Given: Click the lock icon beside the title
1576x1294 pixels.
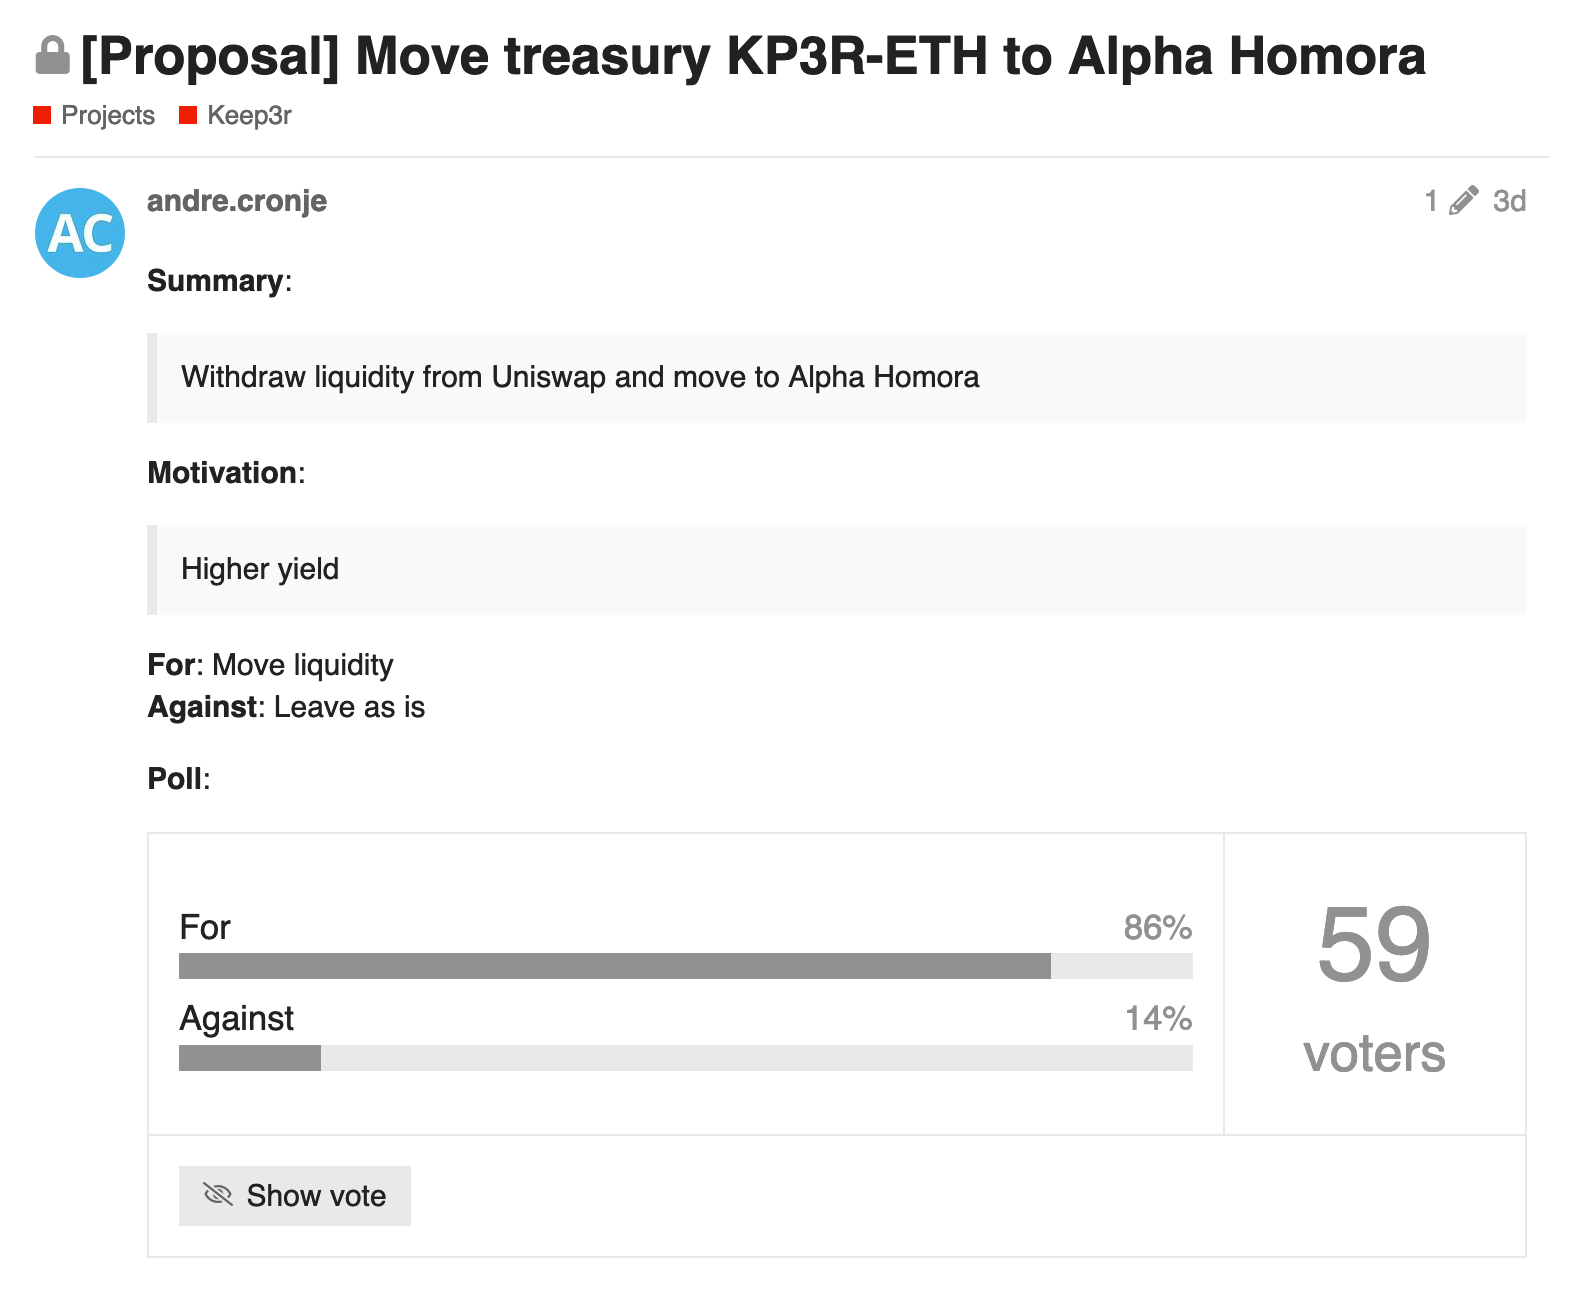Looking at the screenshot, I should click(52, 56).
